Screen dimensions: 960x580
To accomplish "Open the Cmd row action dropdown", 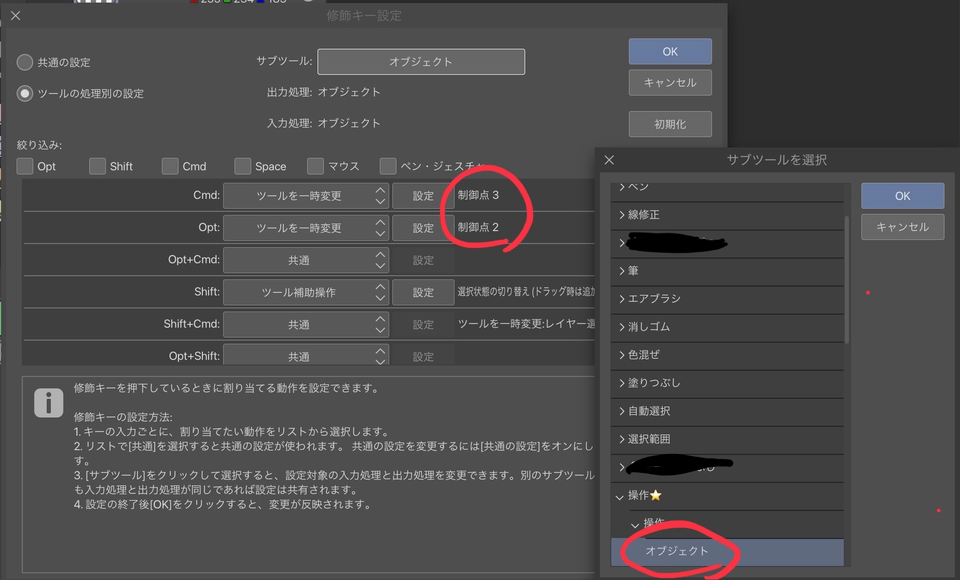I will (305, 196).
